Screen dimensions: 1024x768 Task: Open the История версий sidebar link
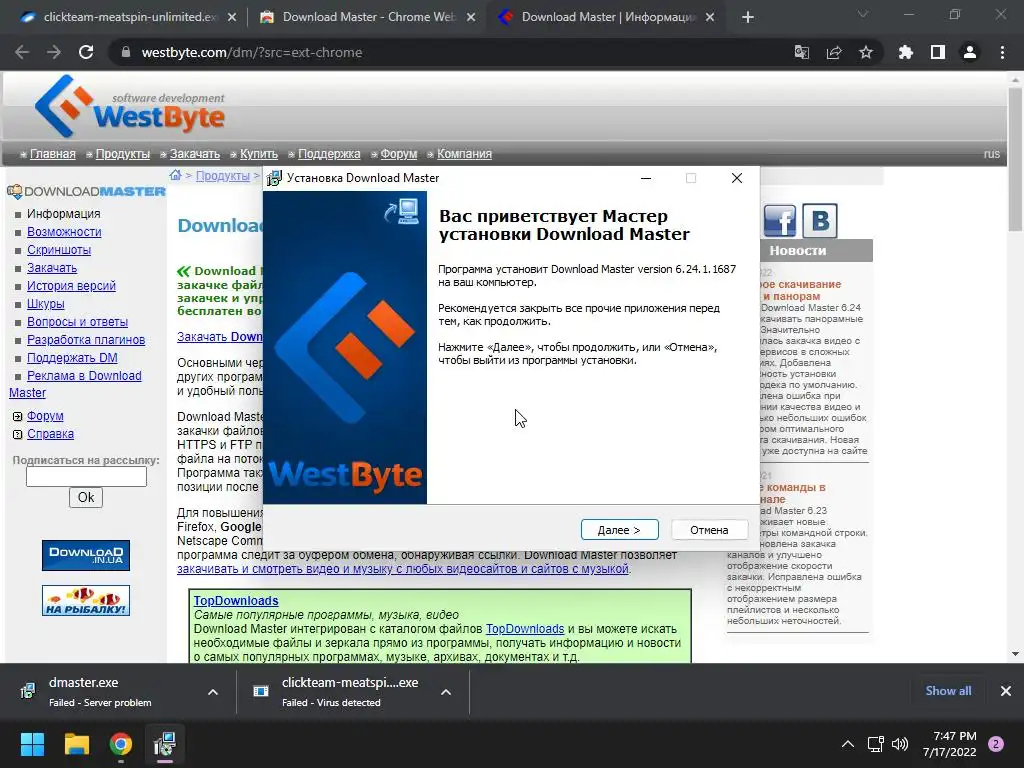click(71, 285)
